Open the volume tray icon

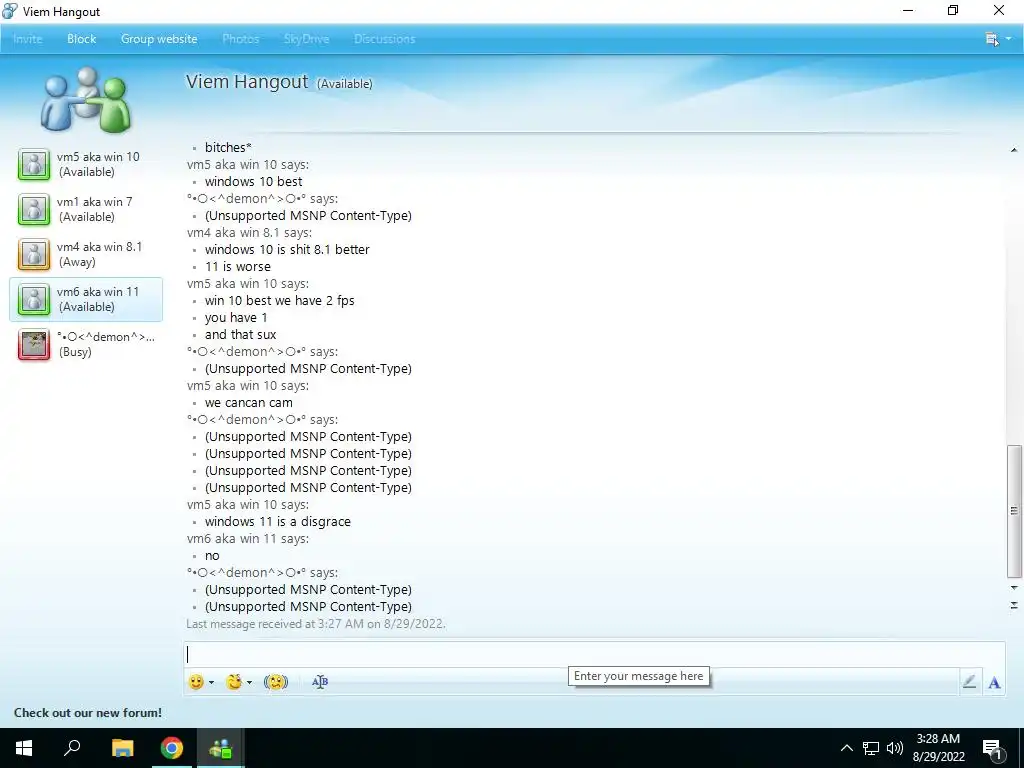coord(895,748)
